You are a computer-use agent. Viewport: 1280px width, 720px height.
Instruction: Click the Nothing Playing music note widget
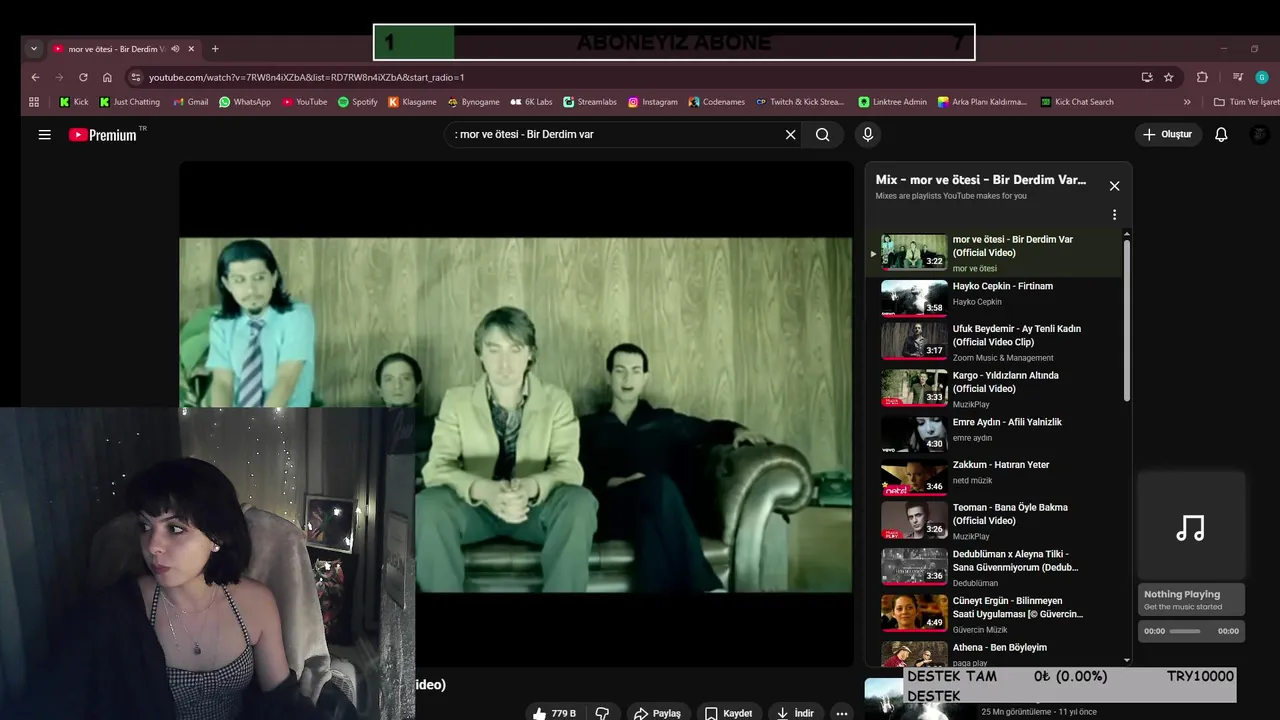click(1191, 527)
